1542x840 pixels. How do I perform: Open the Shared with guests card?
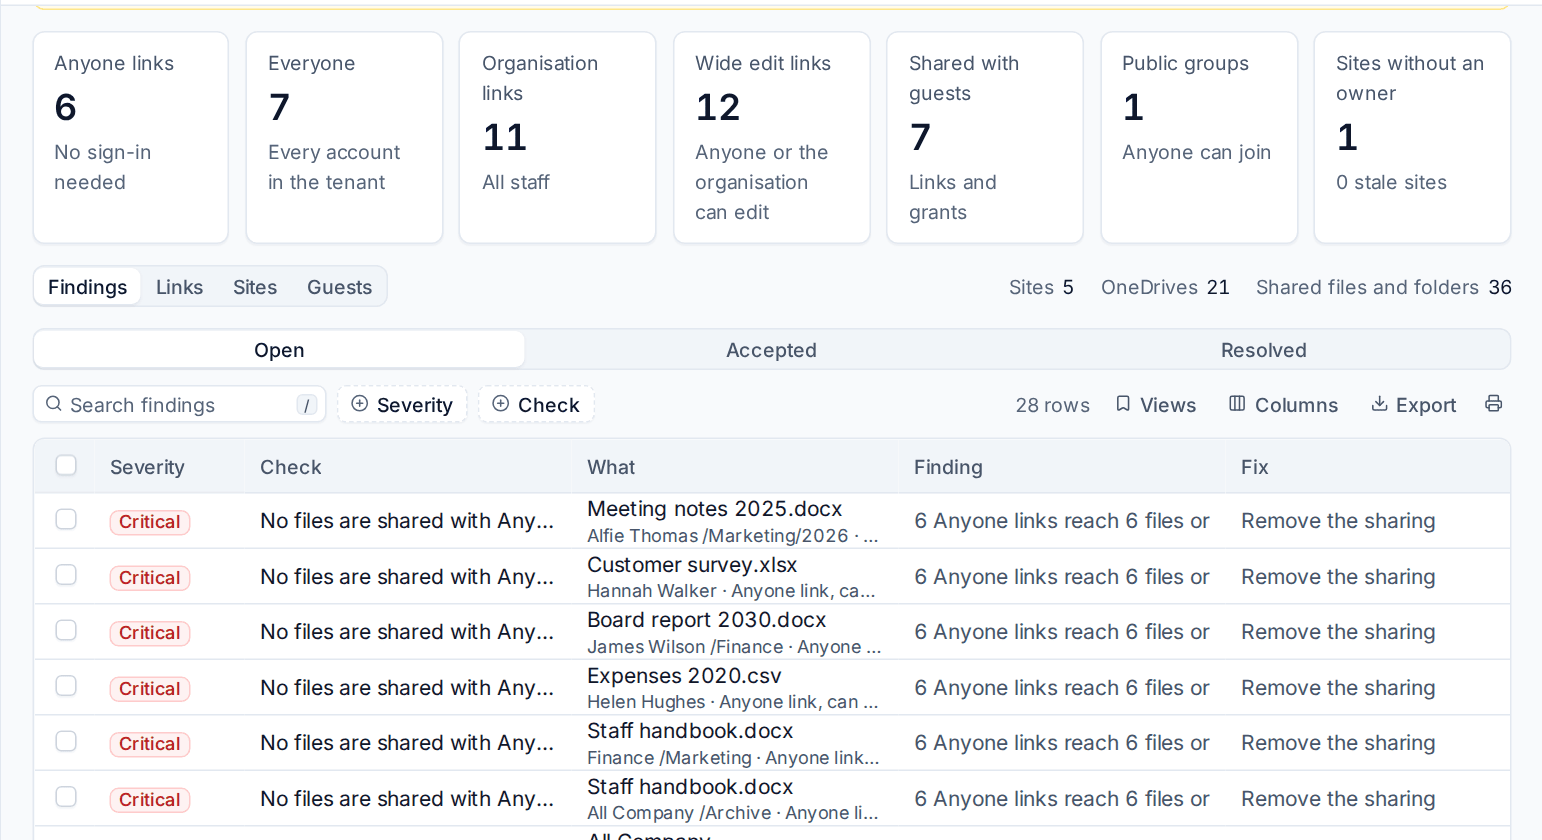click(985, 137)
